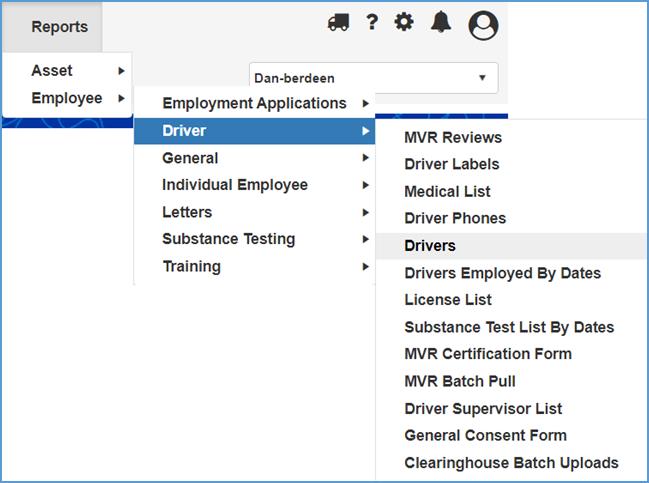Open the Medical List report

point(447,191)
